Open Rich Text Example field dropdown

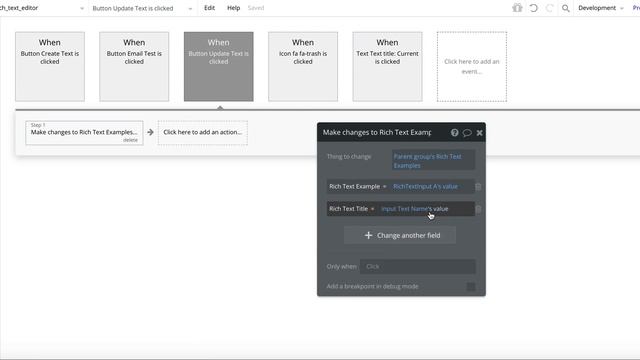[x=358, y=187]
